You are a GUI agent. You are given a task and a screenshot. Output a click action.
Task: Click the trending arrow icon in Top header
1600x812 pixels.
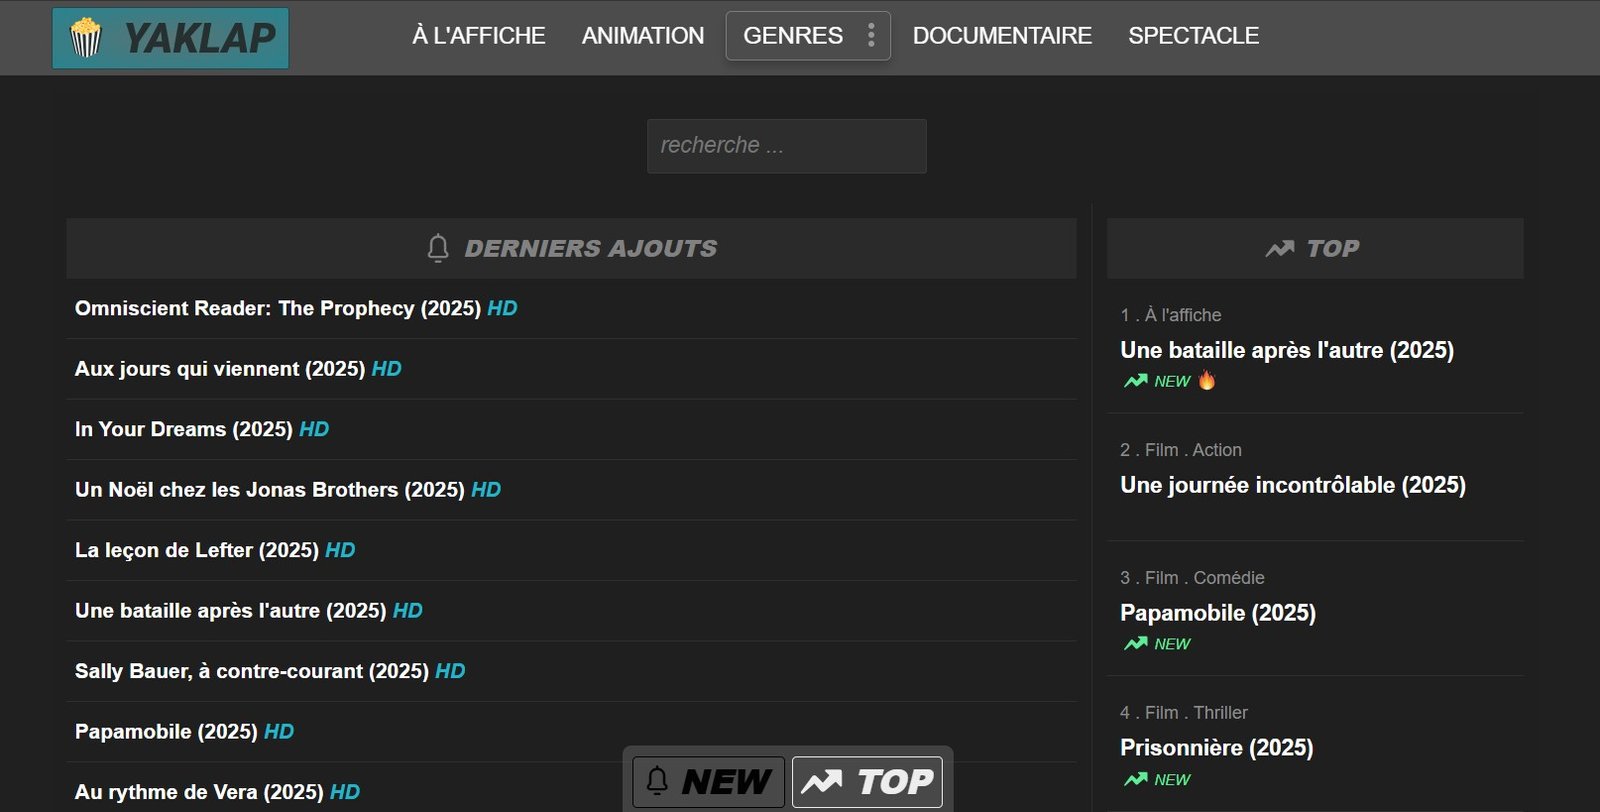point(1279,249)
